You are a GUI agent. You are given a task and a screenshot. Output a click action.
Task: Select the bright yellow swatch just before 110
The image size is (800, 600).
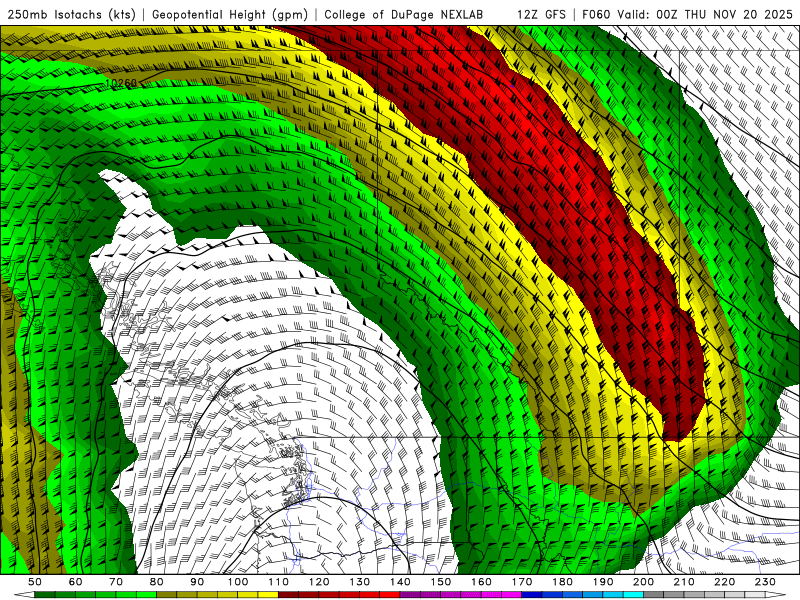(x=268, y=595)
